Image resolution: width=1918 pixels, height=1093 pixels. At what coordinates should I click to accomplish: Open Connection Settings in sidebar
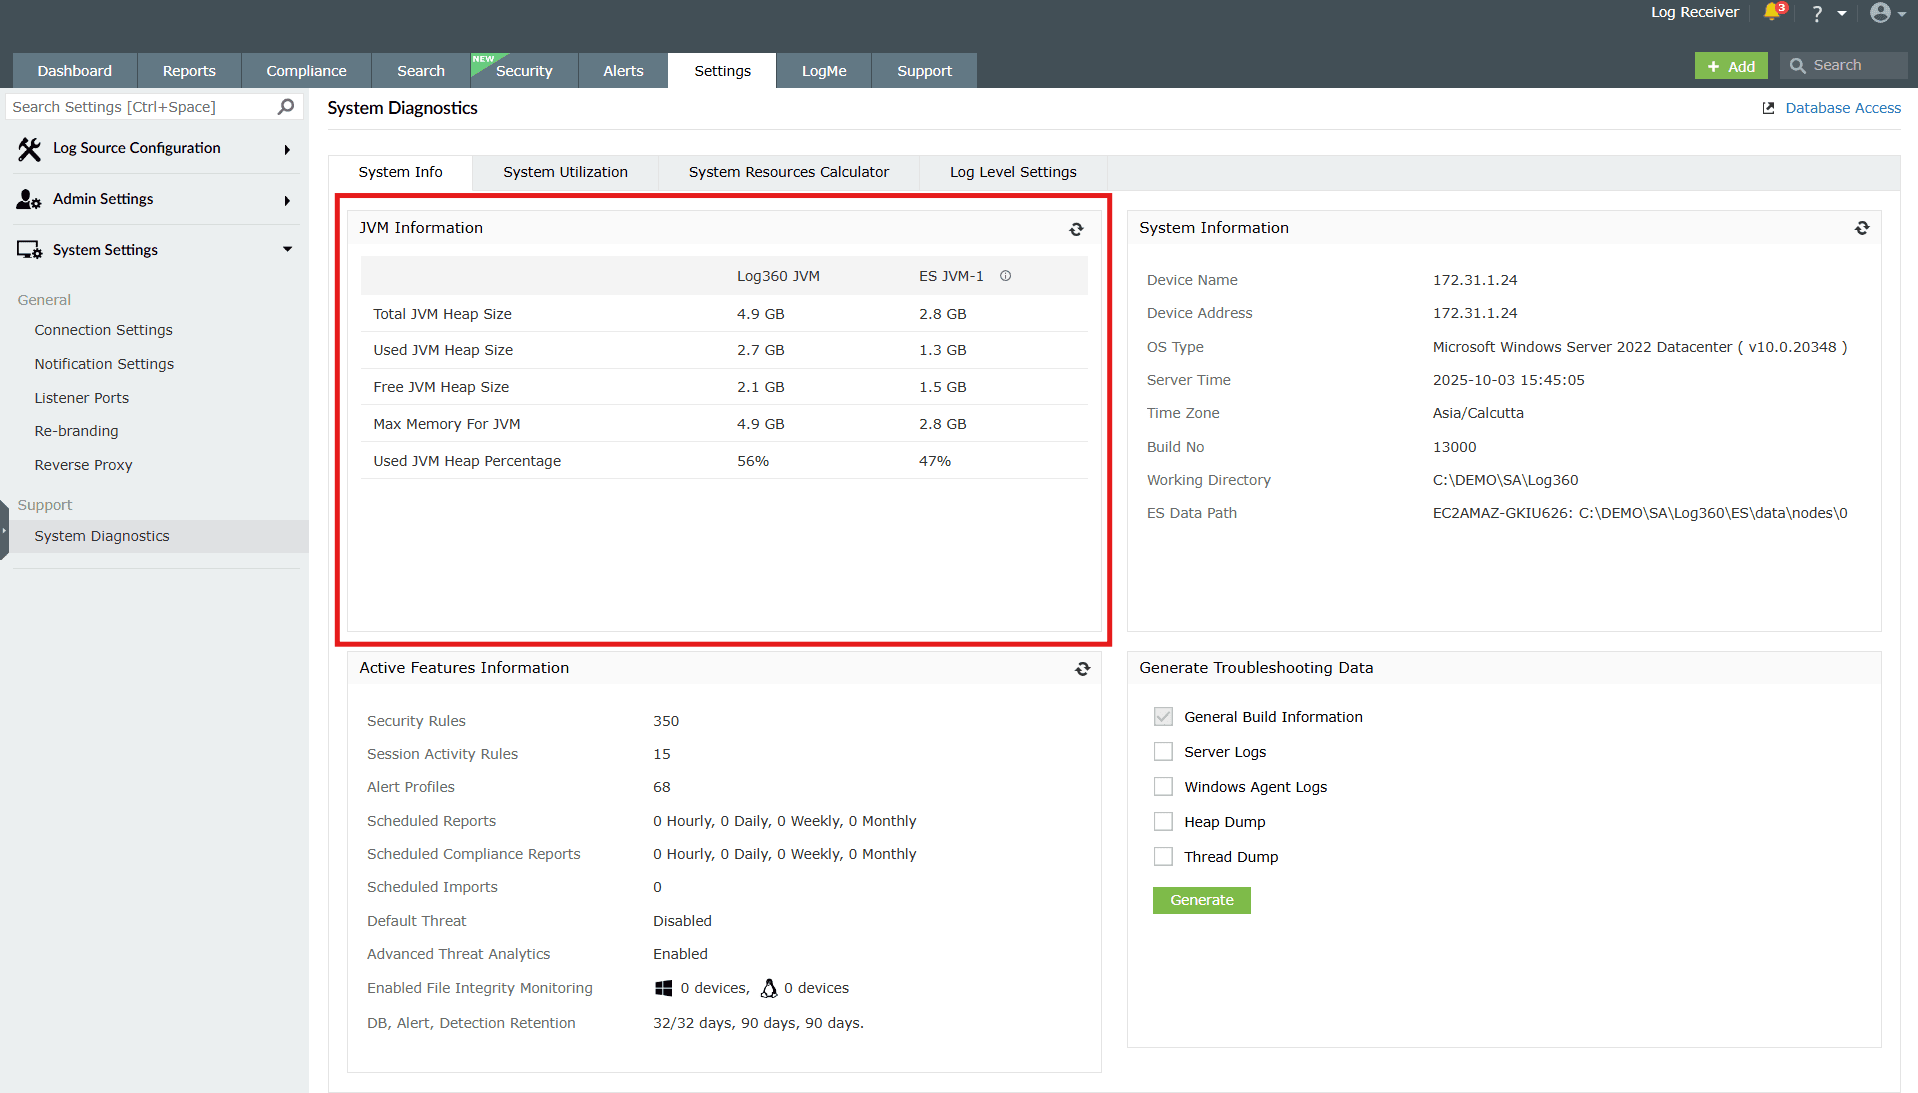click(x=103, y=330)
